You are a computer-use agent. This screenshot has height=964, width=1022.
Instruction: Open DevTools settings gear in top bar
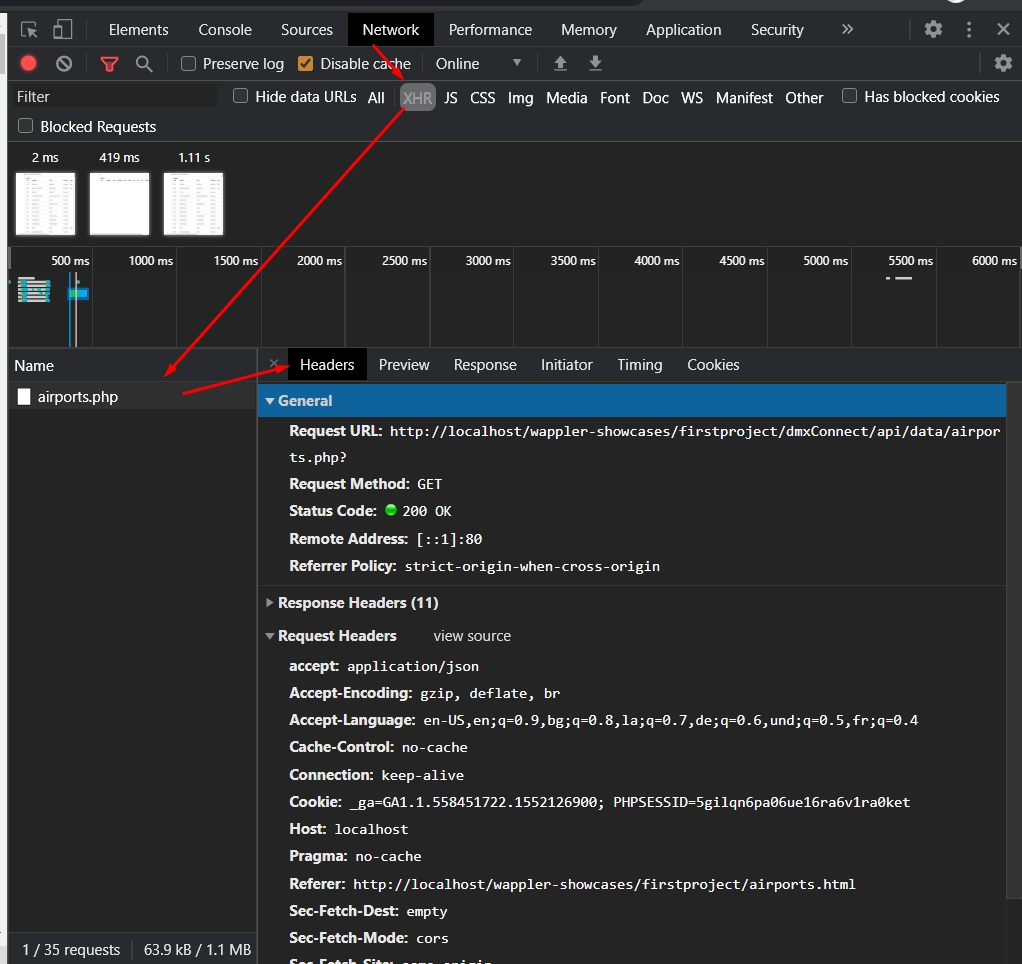933,29
